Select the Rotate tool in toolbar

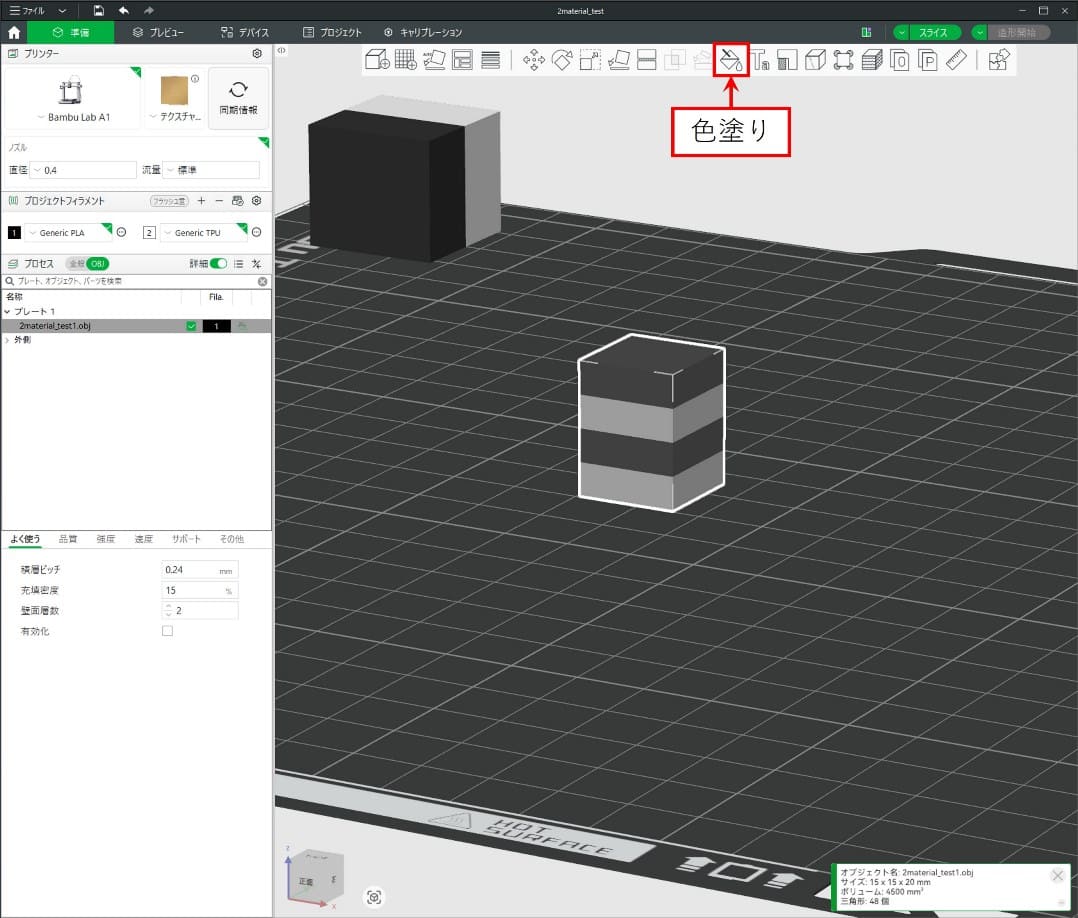pyautogui.click(x=562, y=60)
